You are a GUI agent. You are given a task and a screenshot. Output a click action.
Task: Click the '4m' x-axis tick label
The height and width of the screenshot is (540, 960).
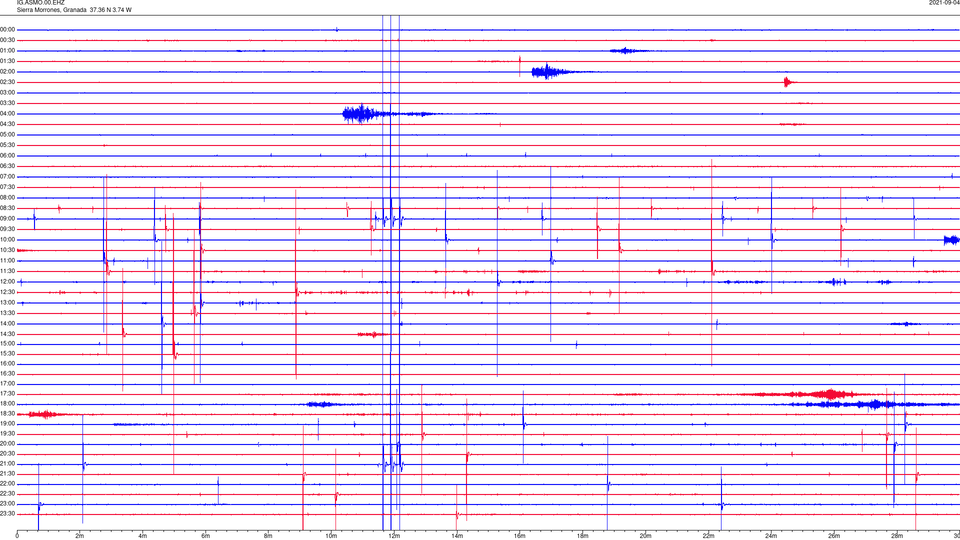tap(143, 536)
